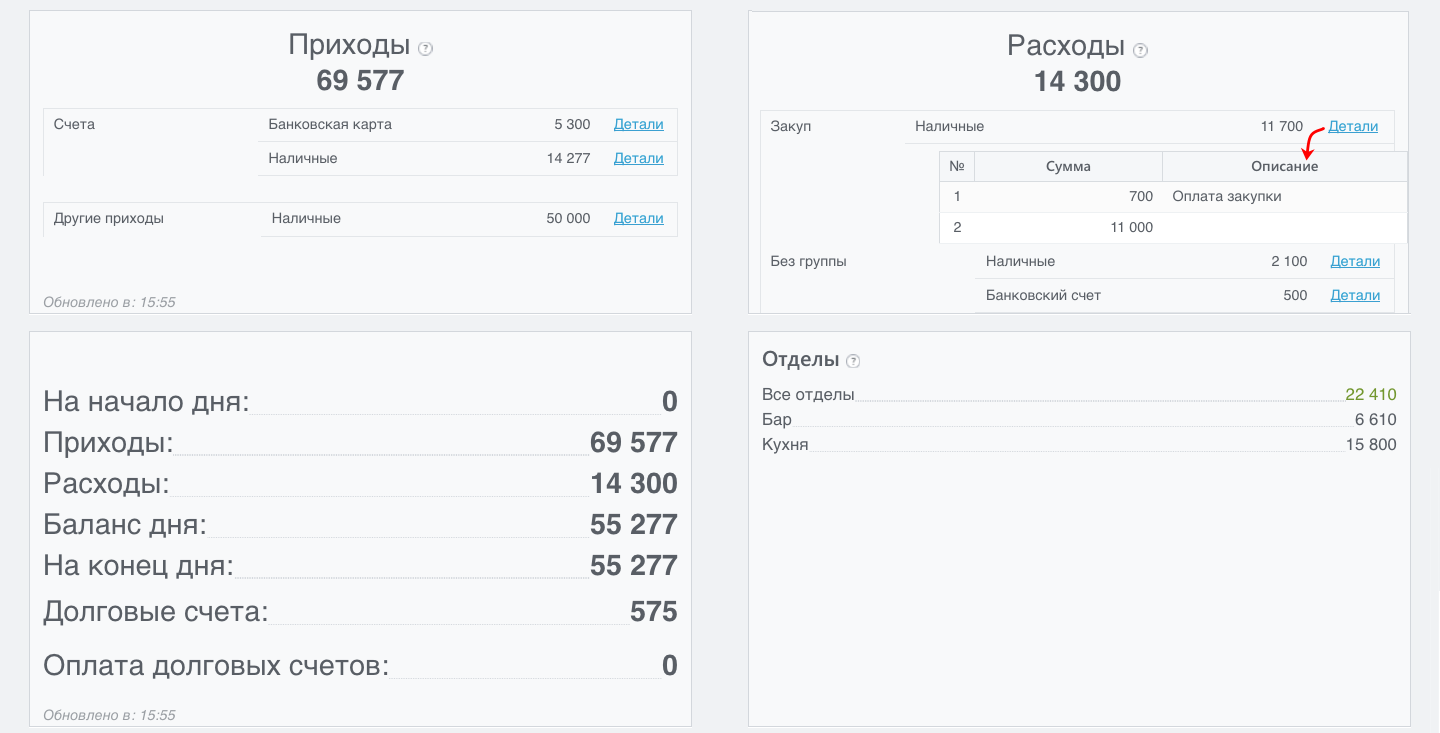Click the Приходы total 69 577 heading
1440x733 pixels.
pyautogui.click(x=360, y=80)
